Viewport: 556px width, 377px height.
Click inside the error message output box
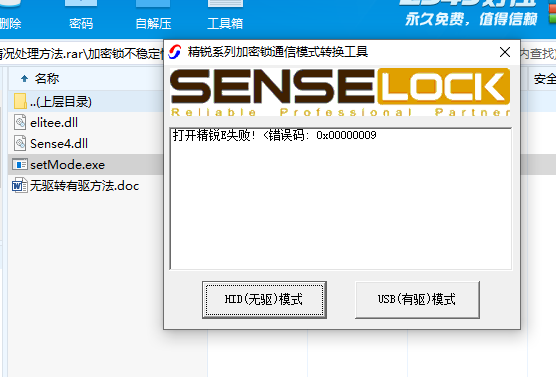click(341, 199)
